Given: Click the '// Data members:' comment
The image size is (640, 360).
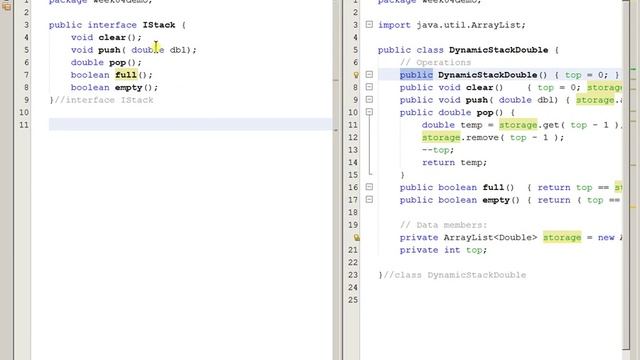Looking at the screenshot, I should [444, 225].
